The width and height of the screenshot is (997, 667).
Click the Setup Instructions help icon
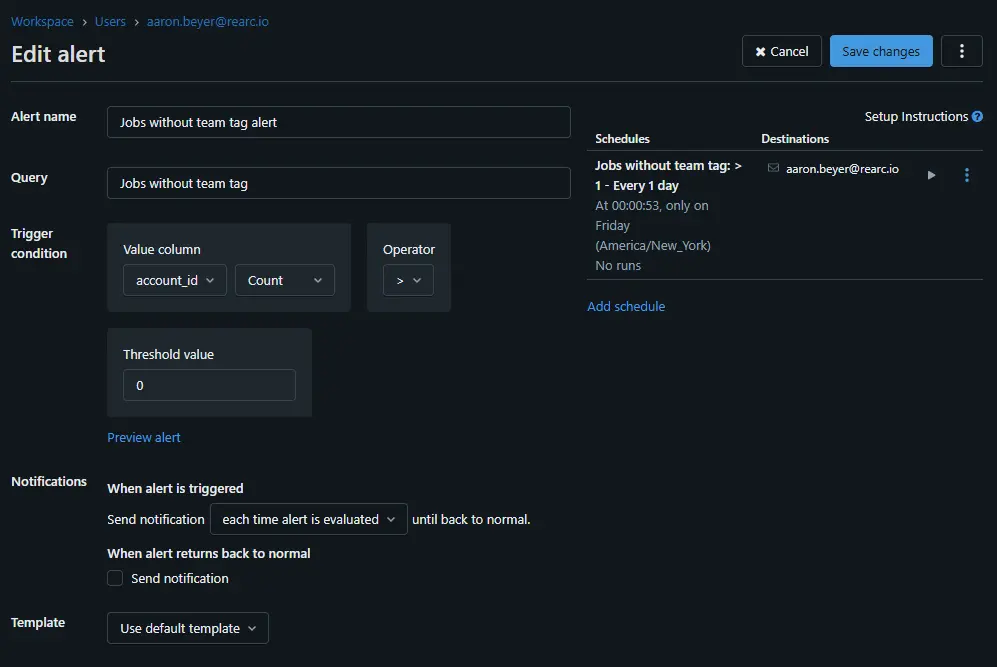click(977, 117)
